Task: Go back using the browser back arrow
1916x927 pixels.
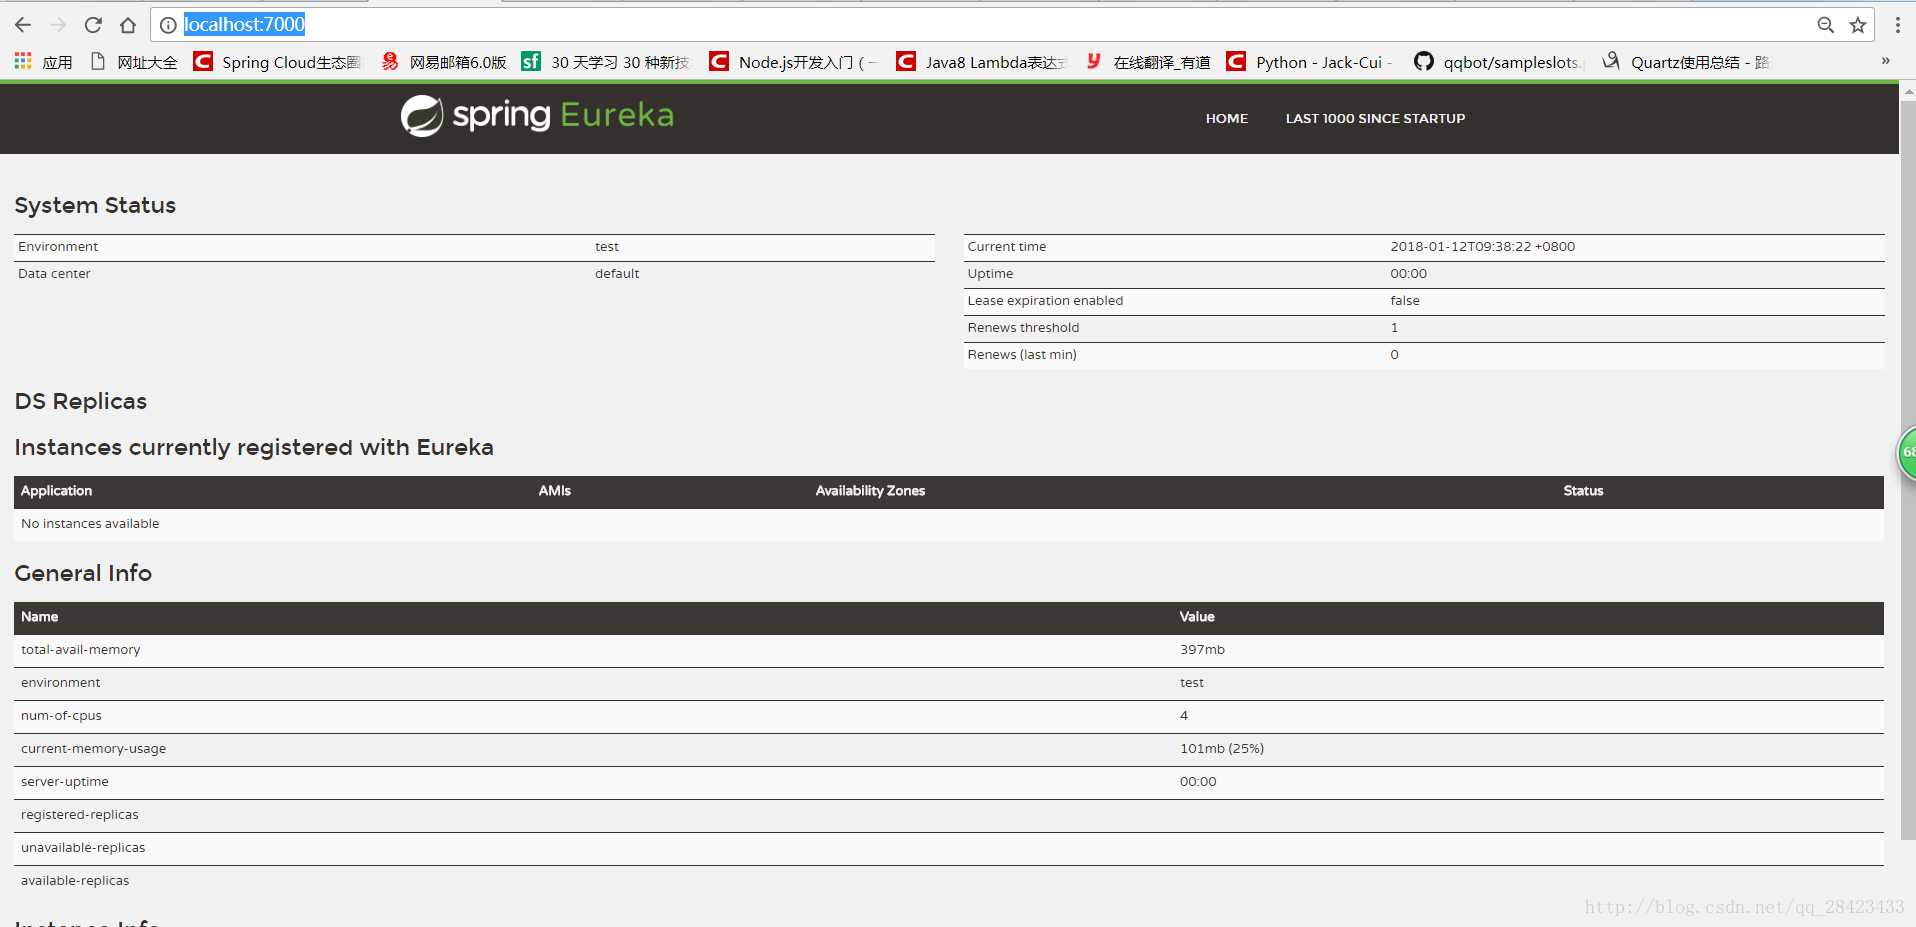Action: 24,25
